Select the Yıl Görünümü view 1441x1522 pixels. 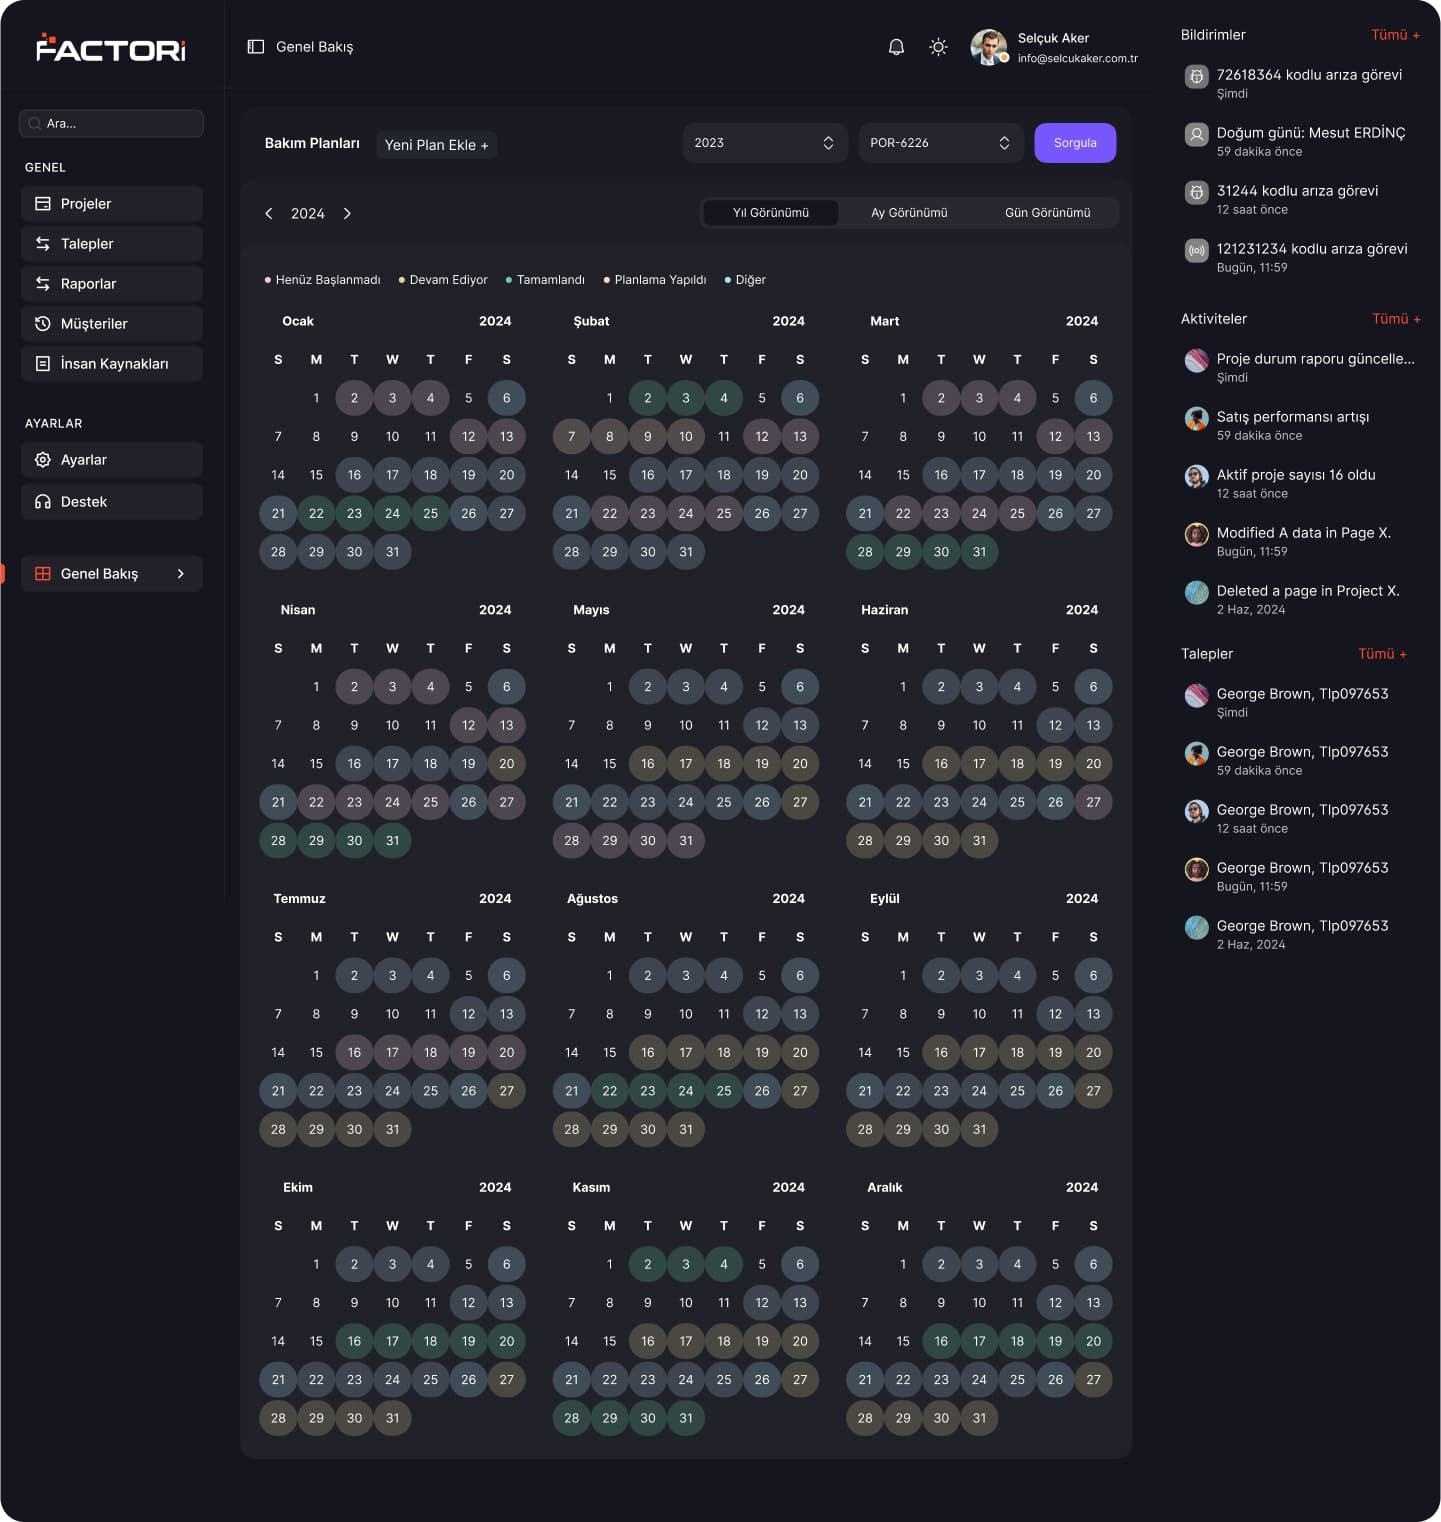[771, 213]
